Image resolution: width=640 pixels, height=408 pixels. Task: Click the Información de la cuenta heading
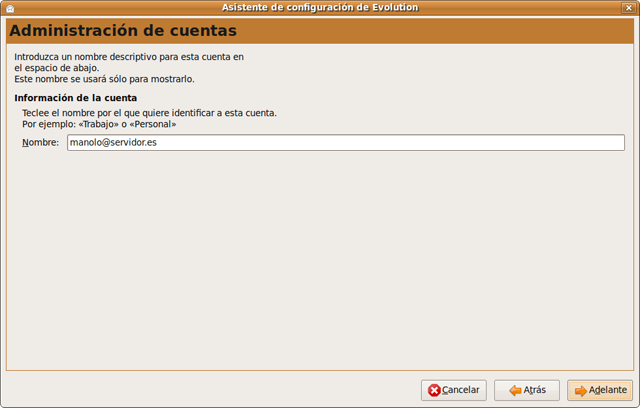[76, 98]
